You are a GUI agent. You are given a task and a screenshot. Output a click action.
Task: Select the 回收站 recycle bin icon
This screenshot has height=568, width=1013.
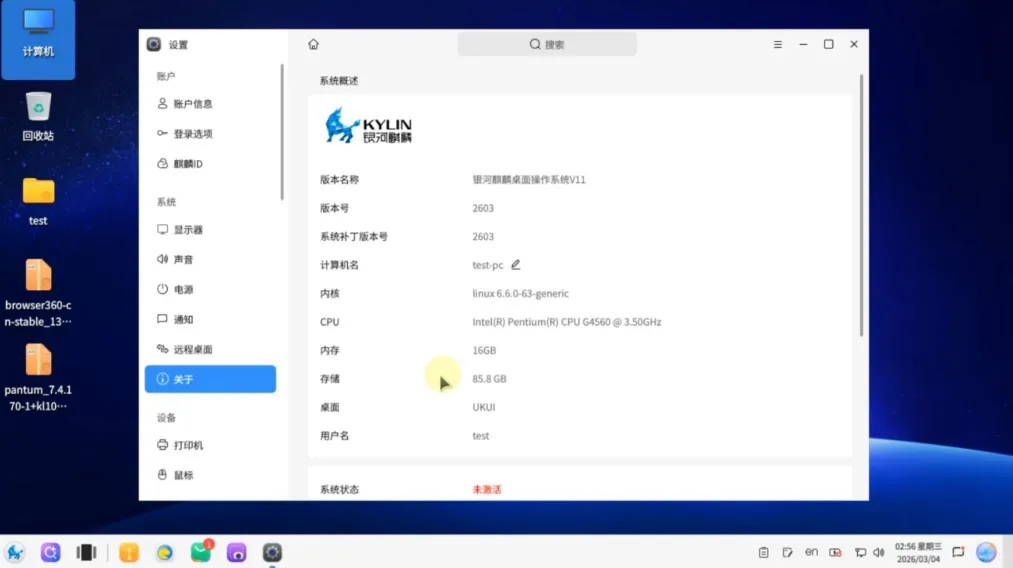coord(38,117)
